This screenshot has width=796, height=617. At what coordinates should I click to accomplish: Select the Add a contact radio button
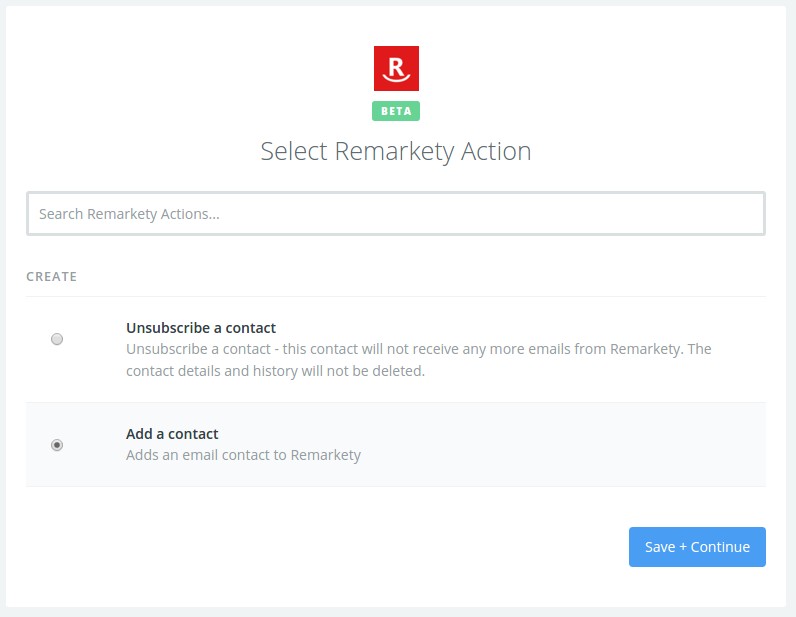(x=57, y=445)
